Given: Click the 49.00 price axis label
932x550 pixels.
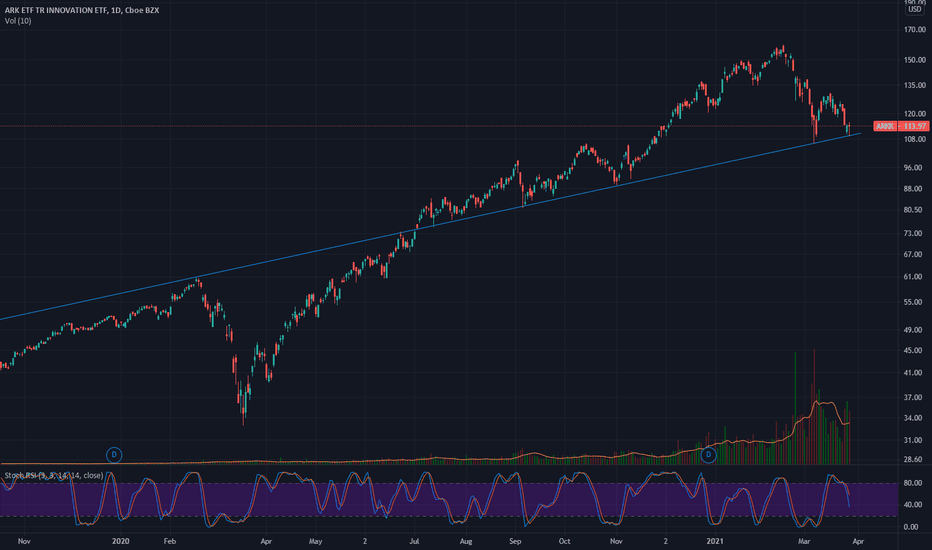Looking at the screenshot, I should click(x=913, y=330).
